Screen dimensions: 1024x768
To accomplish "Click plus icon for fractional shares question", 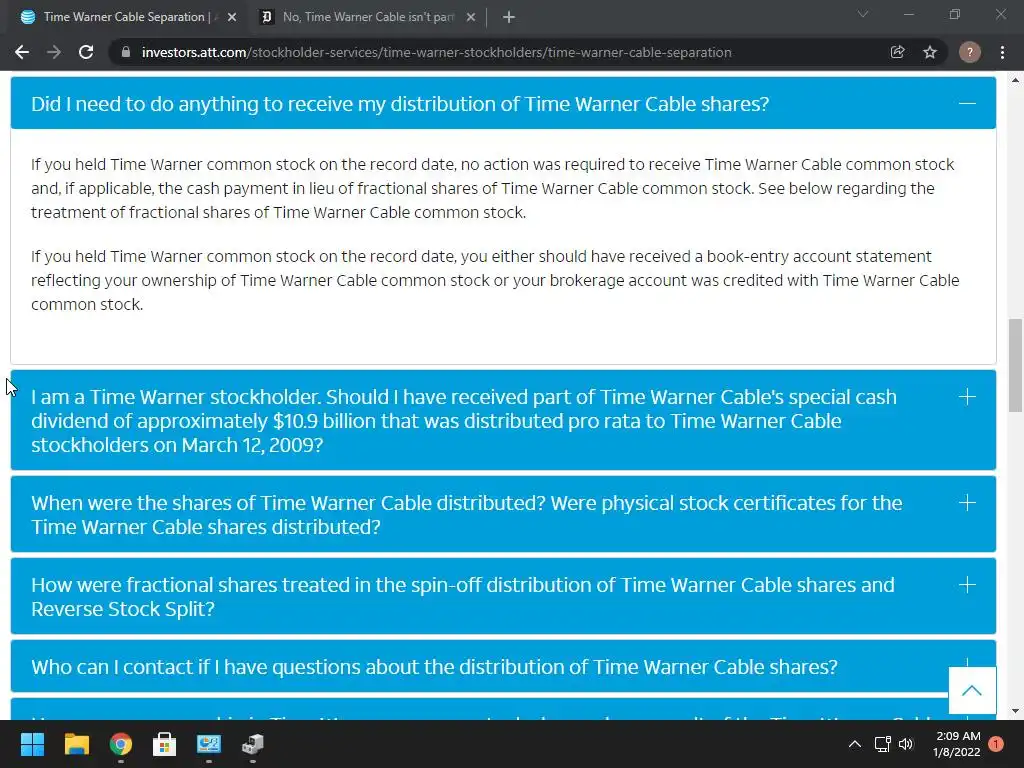I will point(967,584).
